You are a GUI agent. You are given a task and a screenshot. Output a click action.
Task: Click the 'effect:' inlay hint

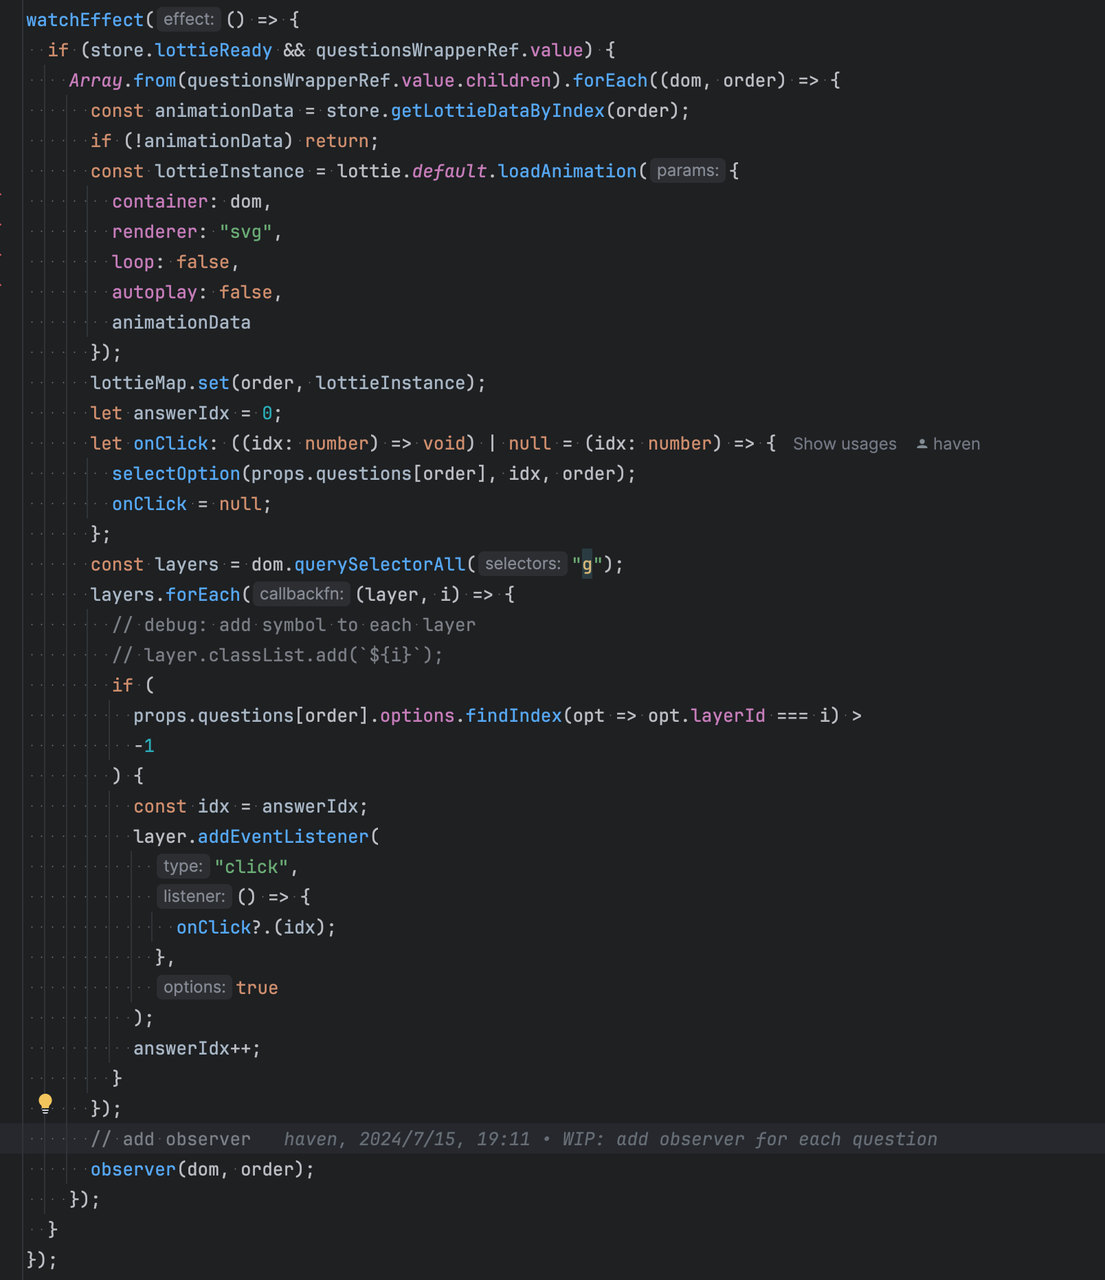(x=189, y=20)
